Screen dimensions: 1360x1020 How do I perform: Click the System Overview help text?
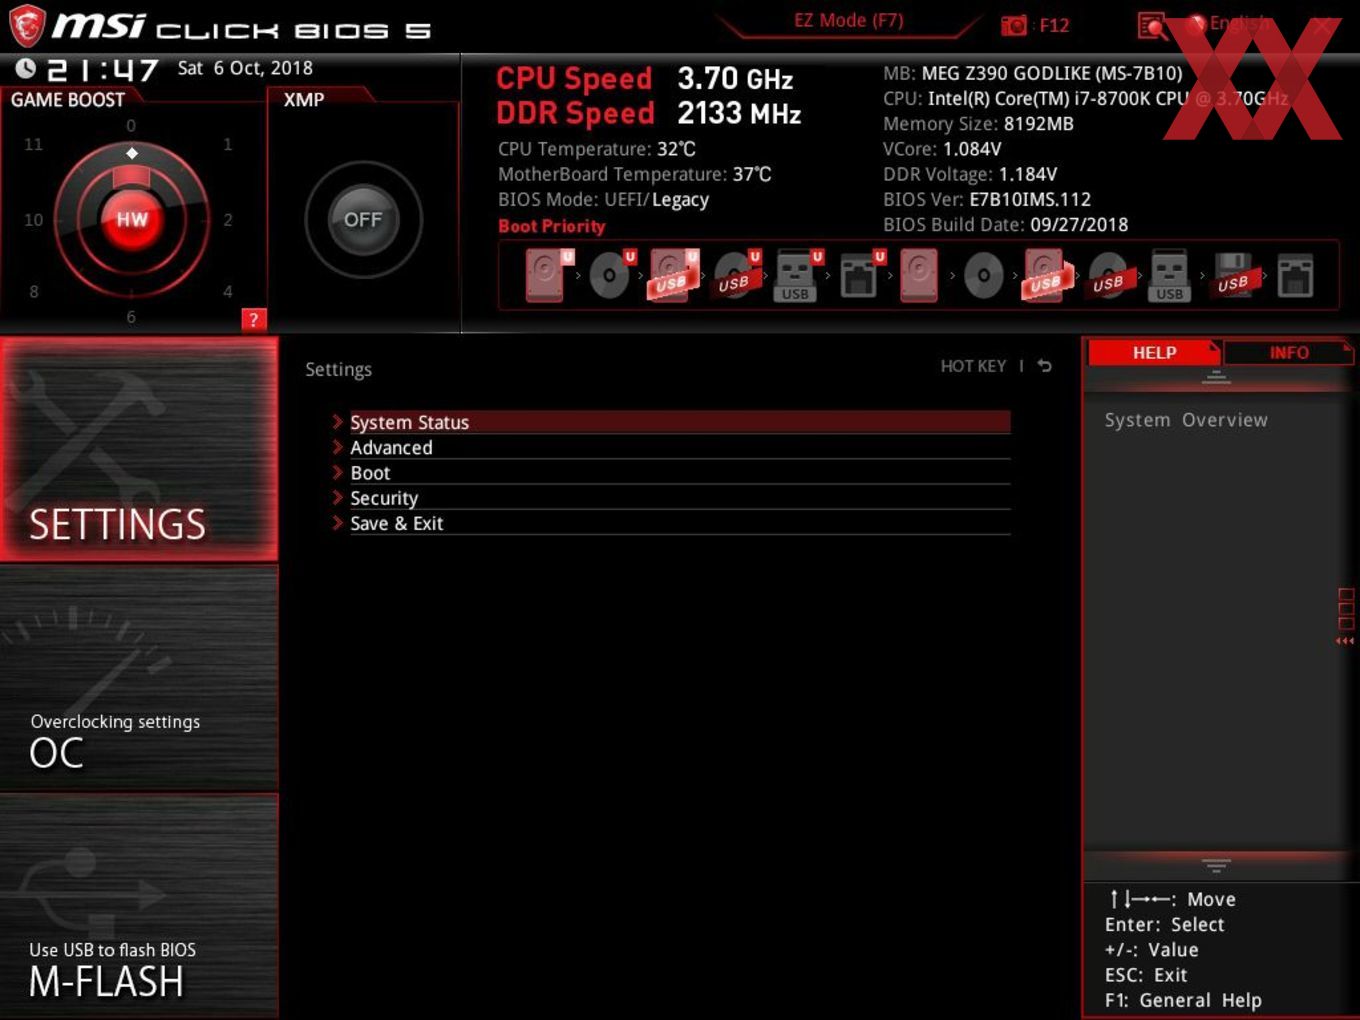(x=1186, y=420)
